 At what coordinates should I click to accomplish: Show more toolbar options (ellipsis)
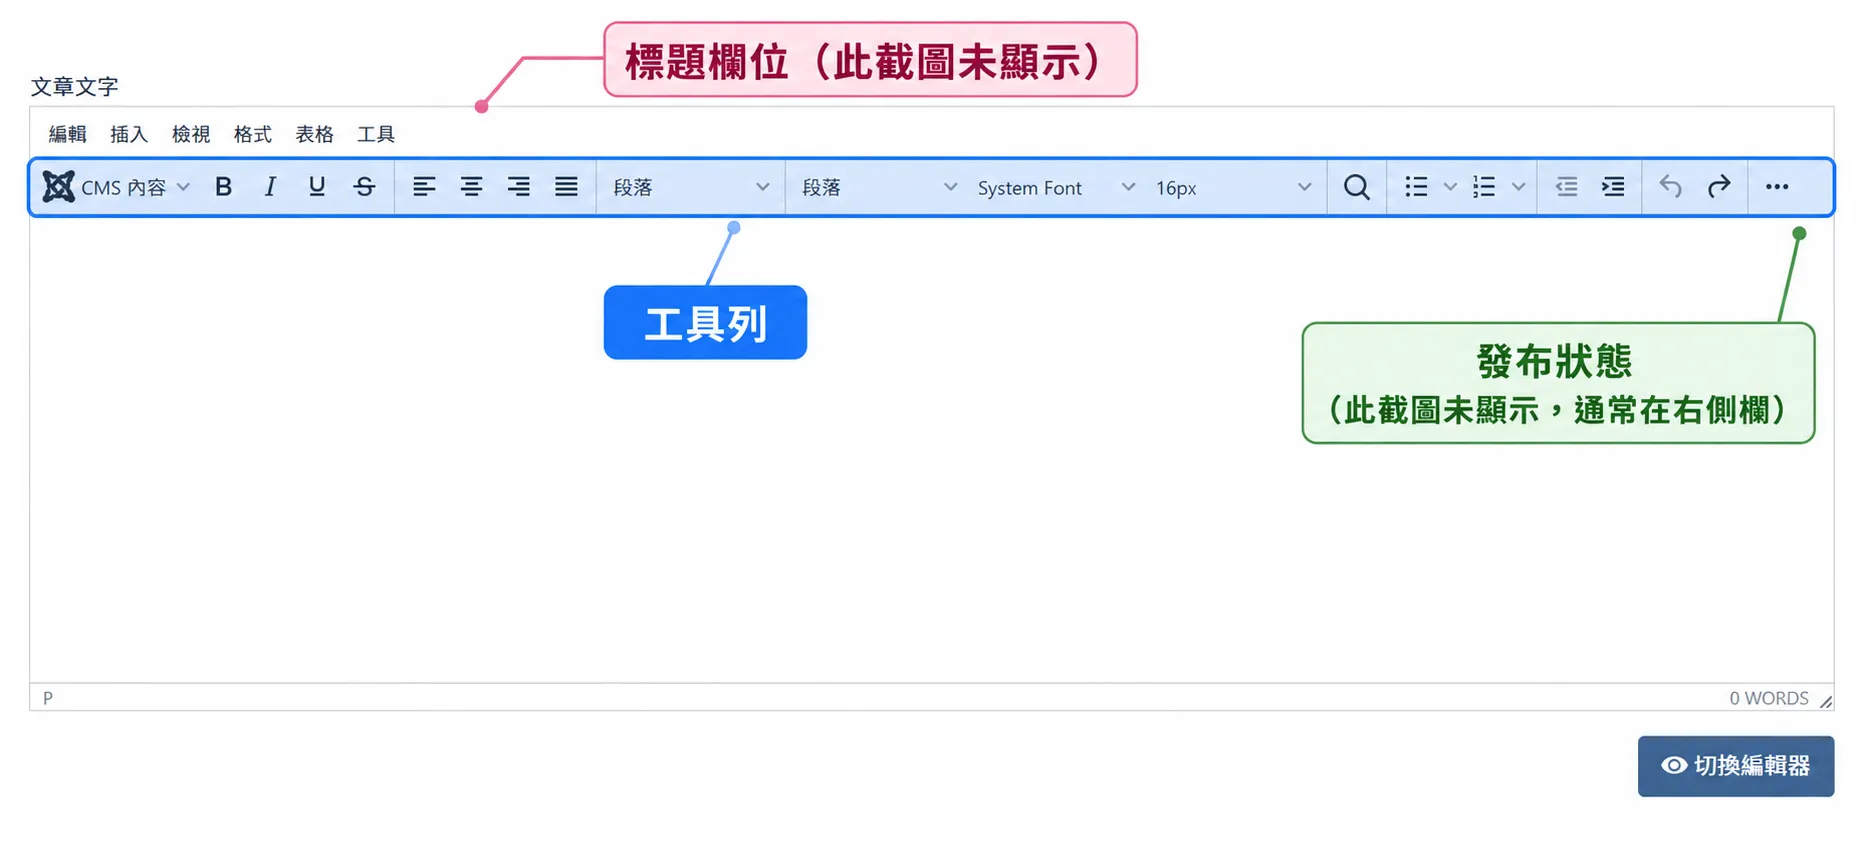pyautogui.click(x=1777, y=187)
